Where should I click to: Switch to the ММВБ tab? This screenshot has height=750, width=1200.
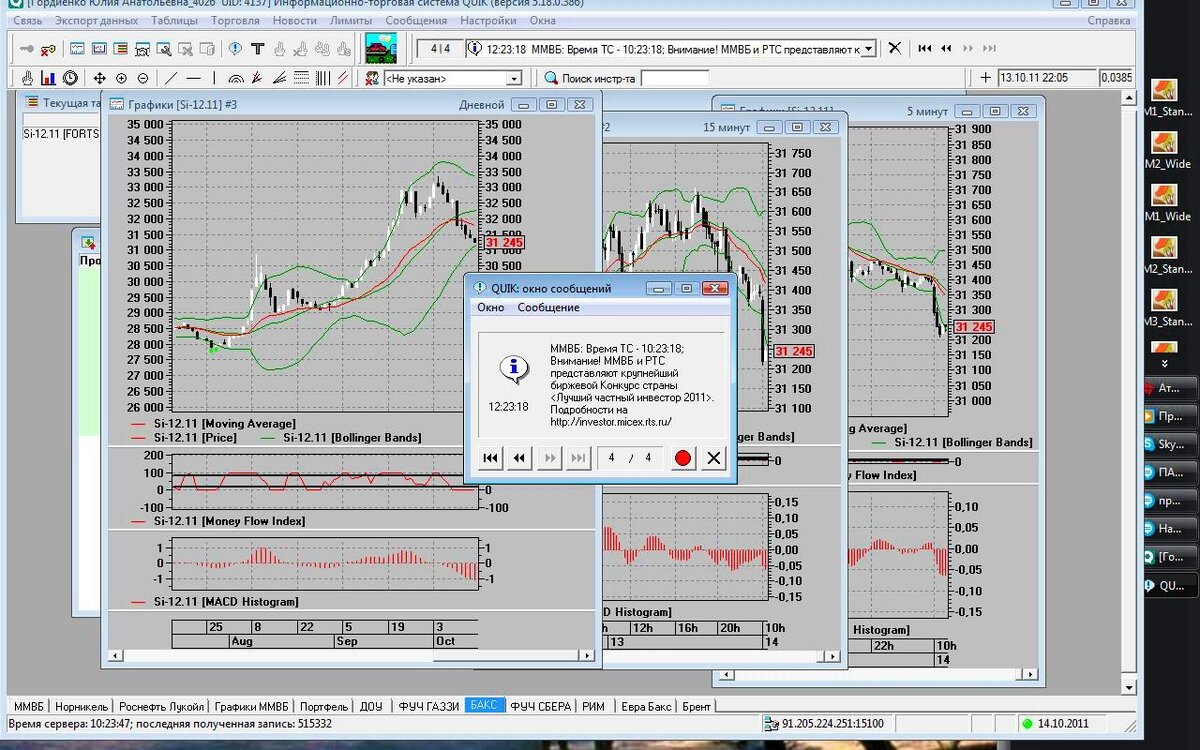point(28,706)
